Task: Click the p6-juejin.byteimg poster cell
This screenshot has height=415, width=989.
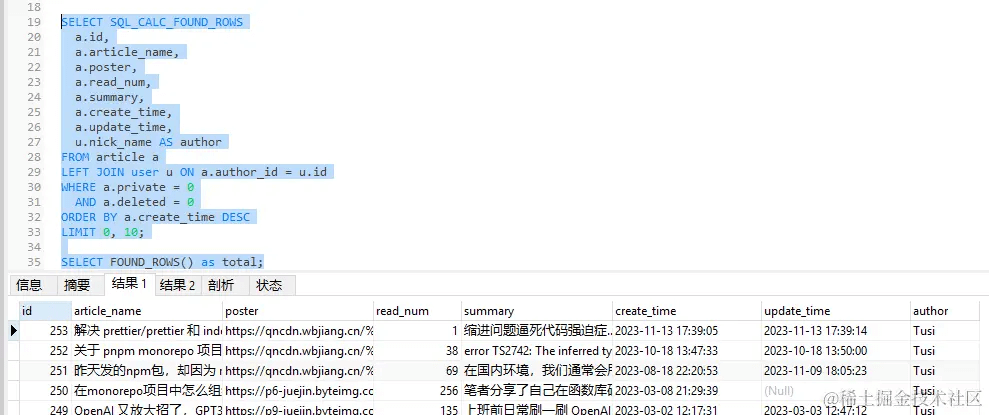Action: click(298, 391)
